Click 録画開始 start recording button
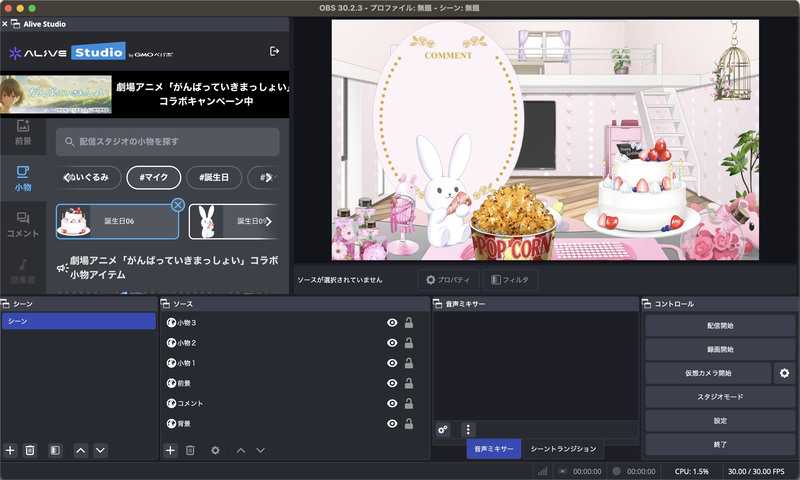 pos(720,349)
